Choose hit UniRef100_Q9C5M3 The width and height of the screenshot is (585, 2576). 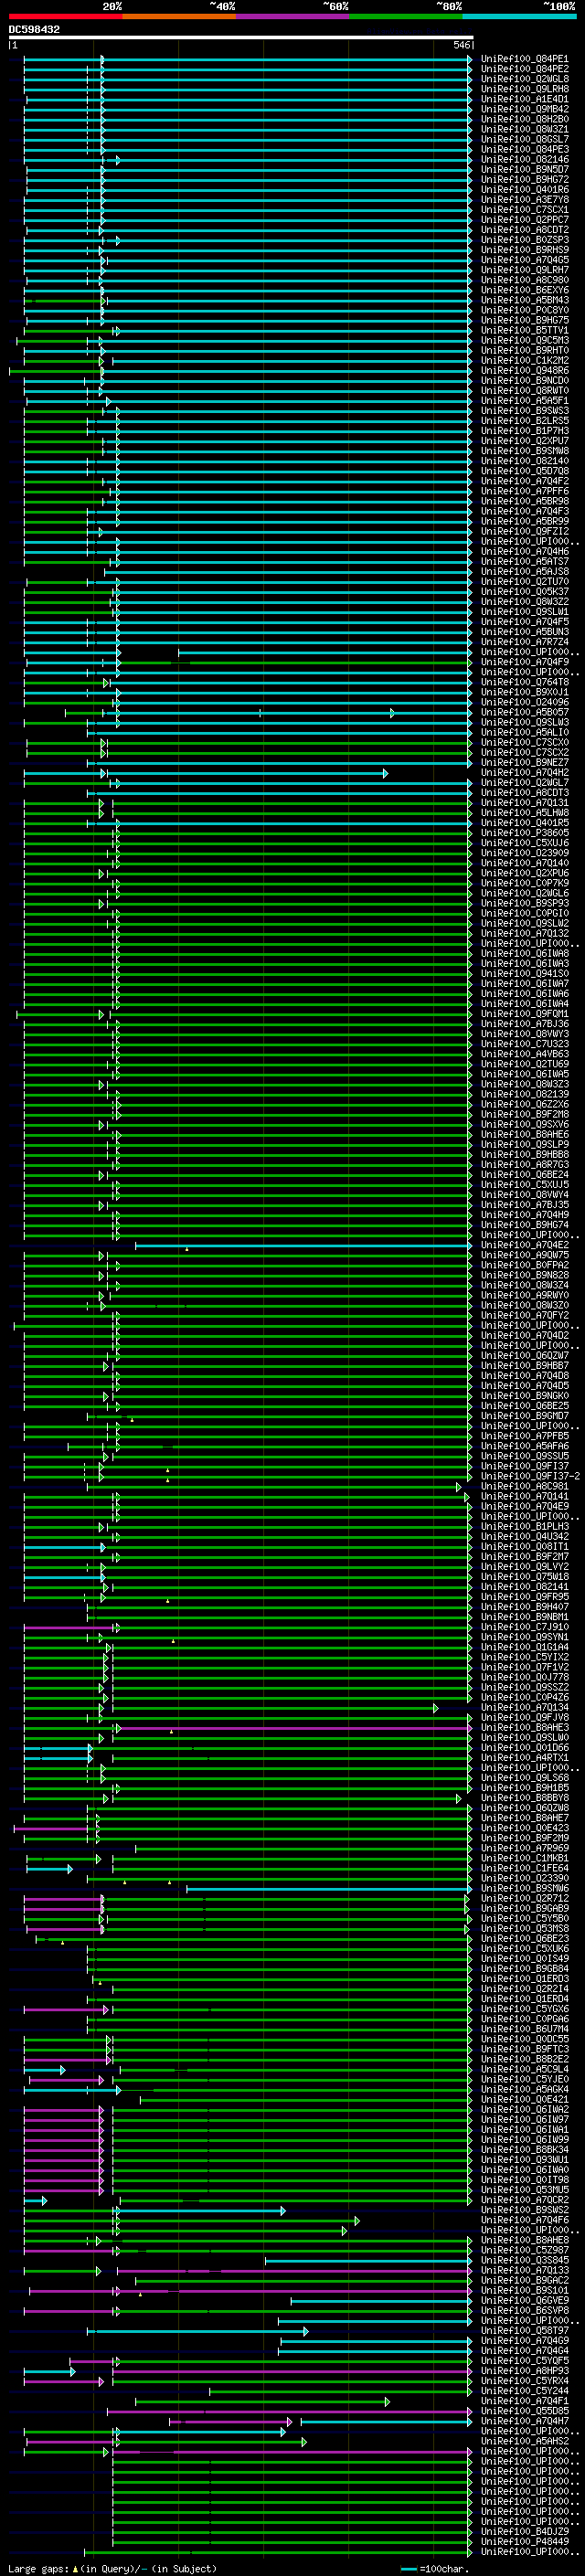525,340
